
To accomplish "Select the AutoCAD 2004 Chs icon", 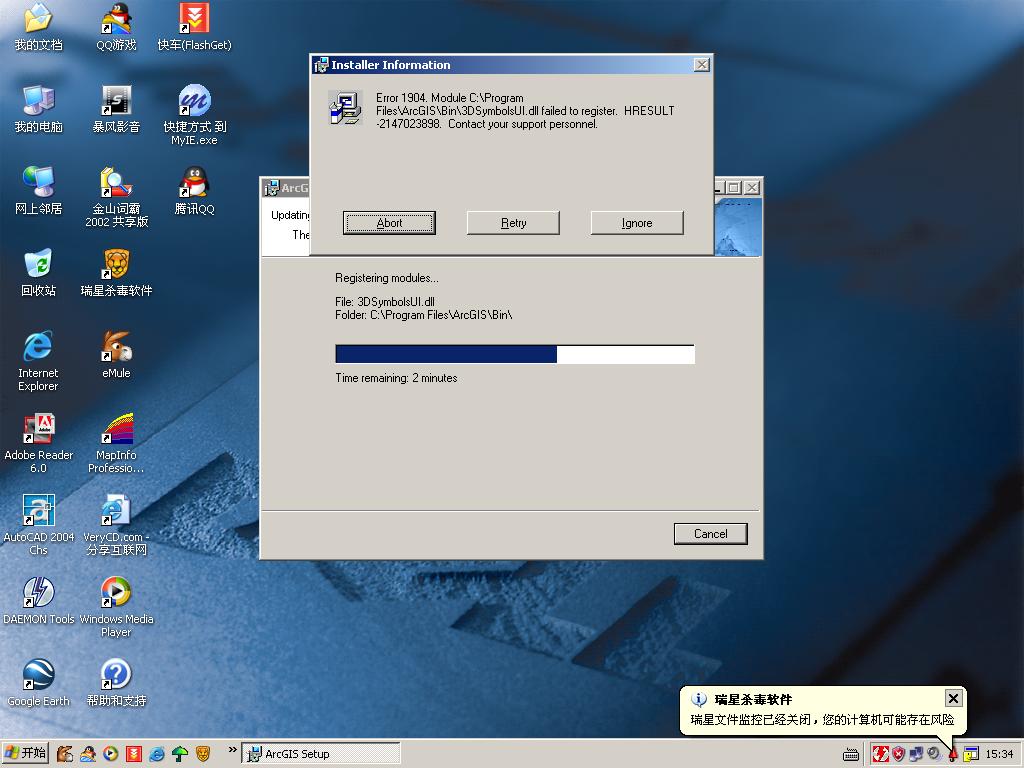I will point(39,525).
